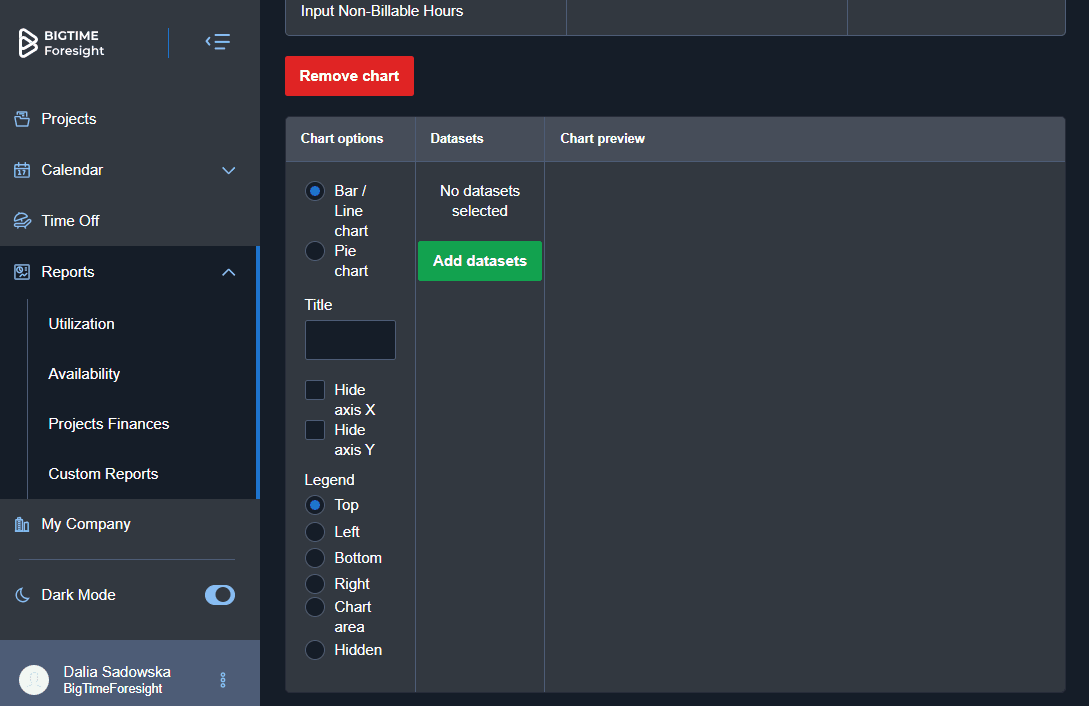The image size is (1089, 706).
Task: Click the red Remove chart button
Action: pyautogui.click(x=349, y=76)
